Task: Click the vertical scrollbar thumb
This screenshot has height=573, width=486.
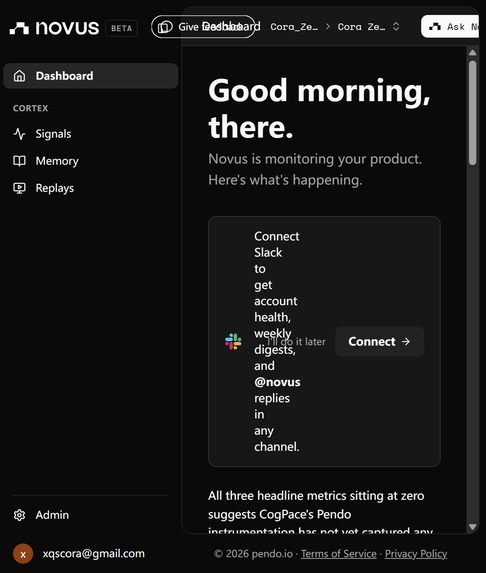Action: coord(472,113)
